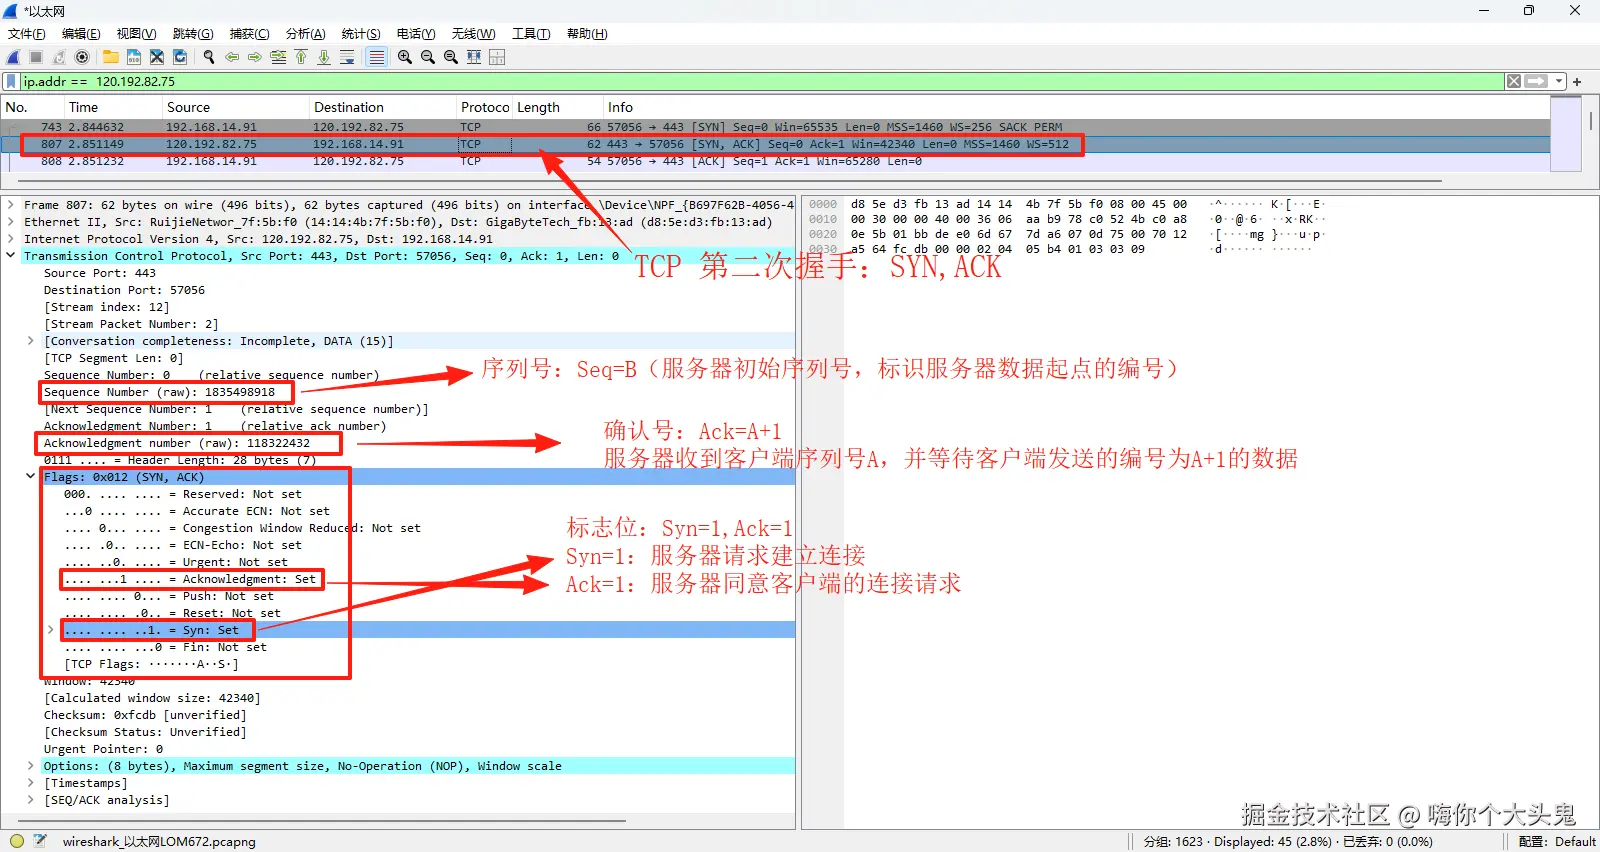Zoom out on packet text
Viewport: 1600px width, 852px height.
428,57
